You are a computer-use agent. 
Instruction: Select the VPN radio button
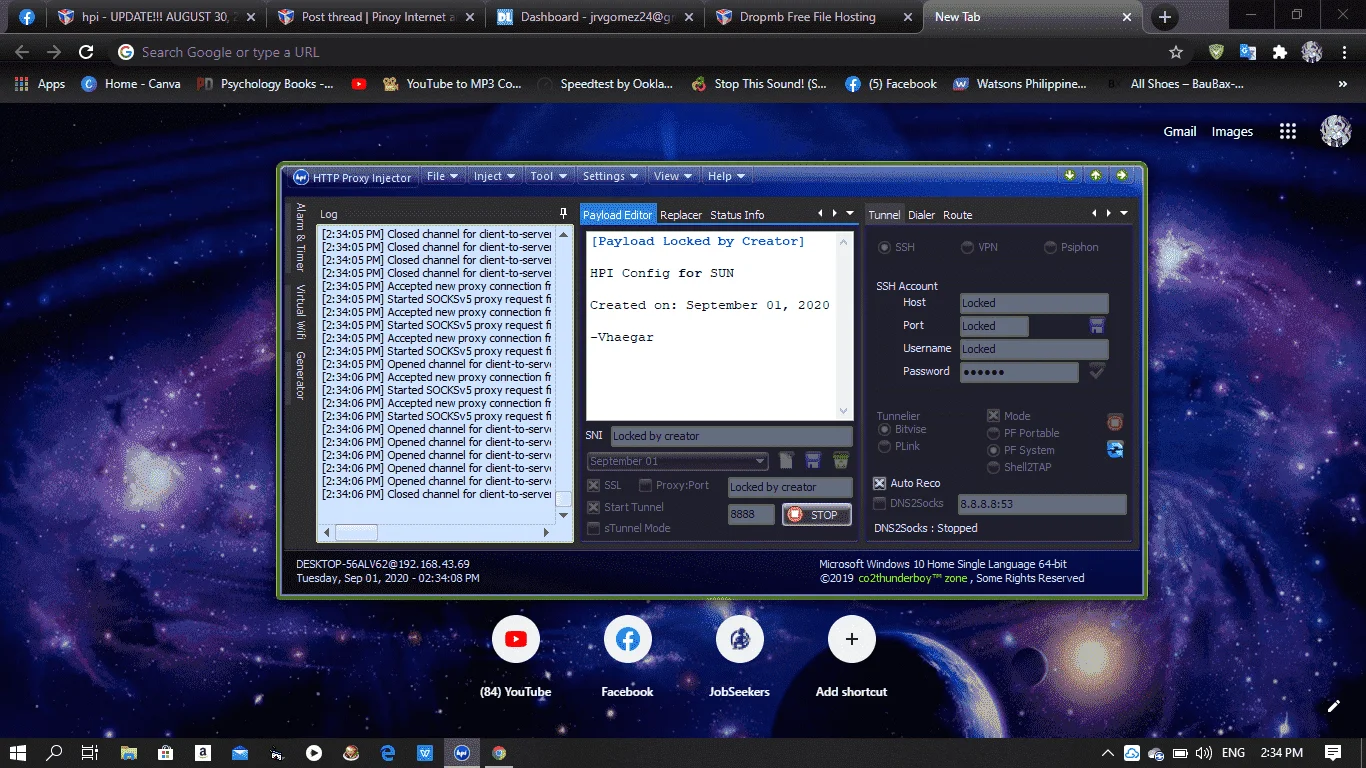(x=968, y=247)
